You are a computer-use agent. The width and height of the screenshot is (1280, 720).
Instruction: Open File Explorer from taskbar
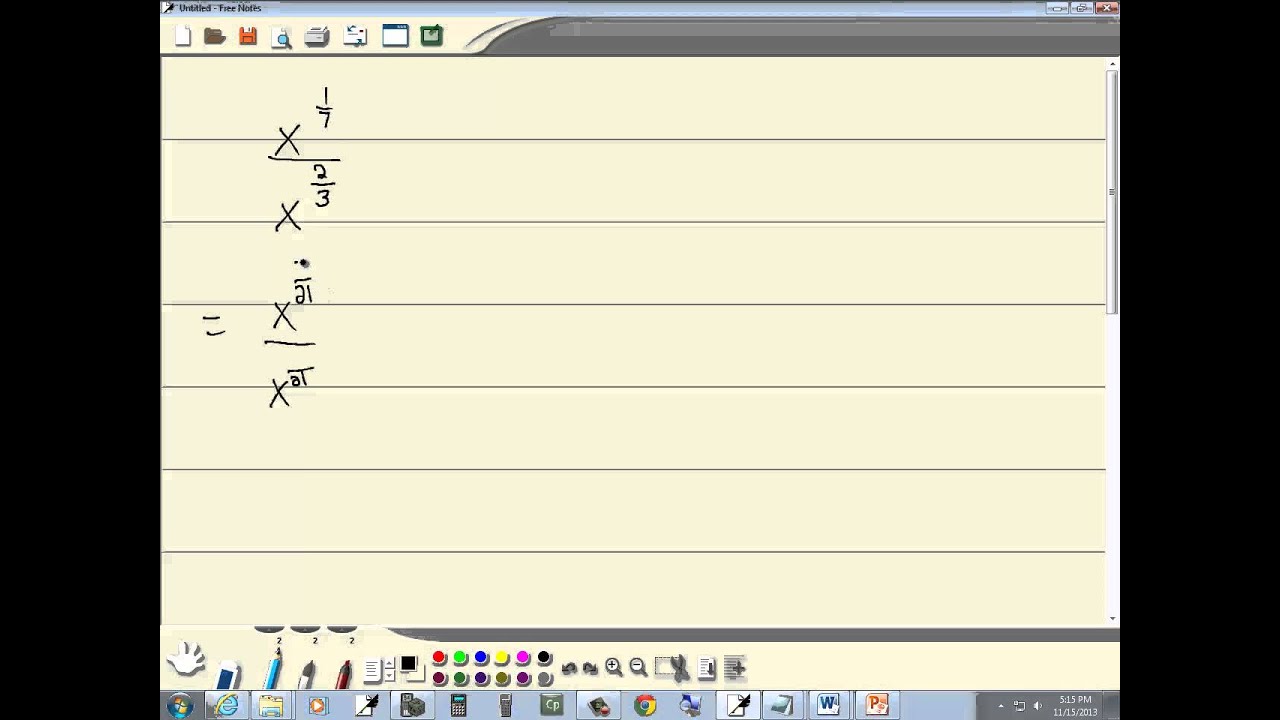pyautogui.click(x=271, y=705)
